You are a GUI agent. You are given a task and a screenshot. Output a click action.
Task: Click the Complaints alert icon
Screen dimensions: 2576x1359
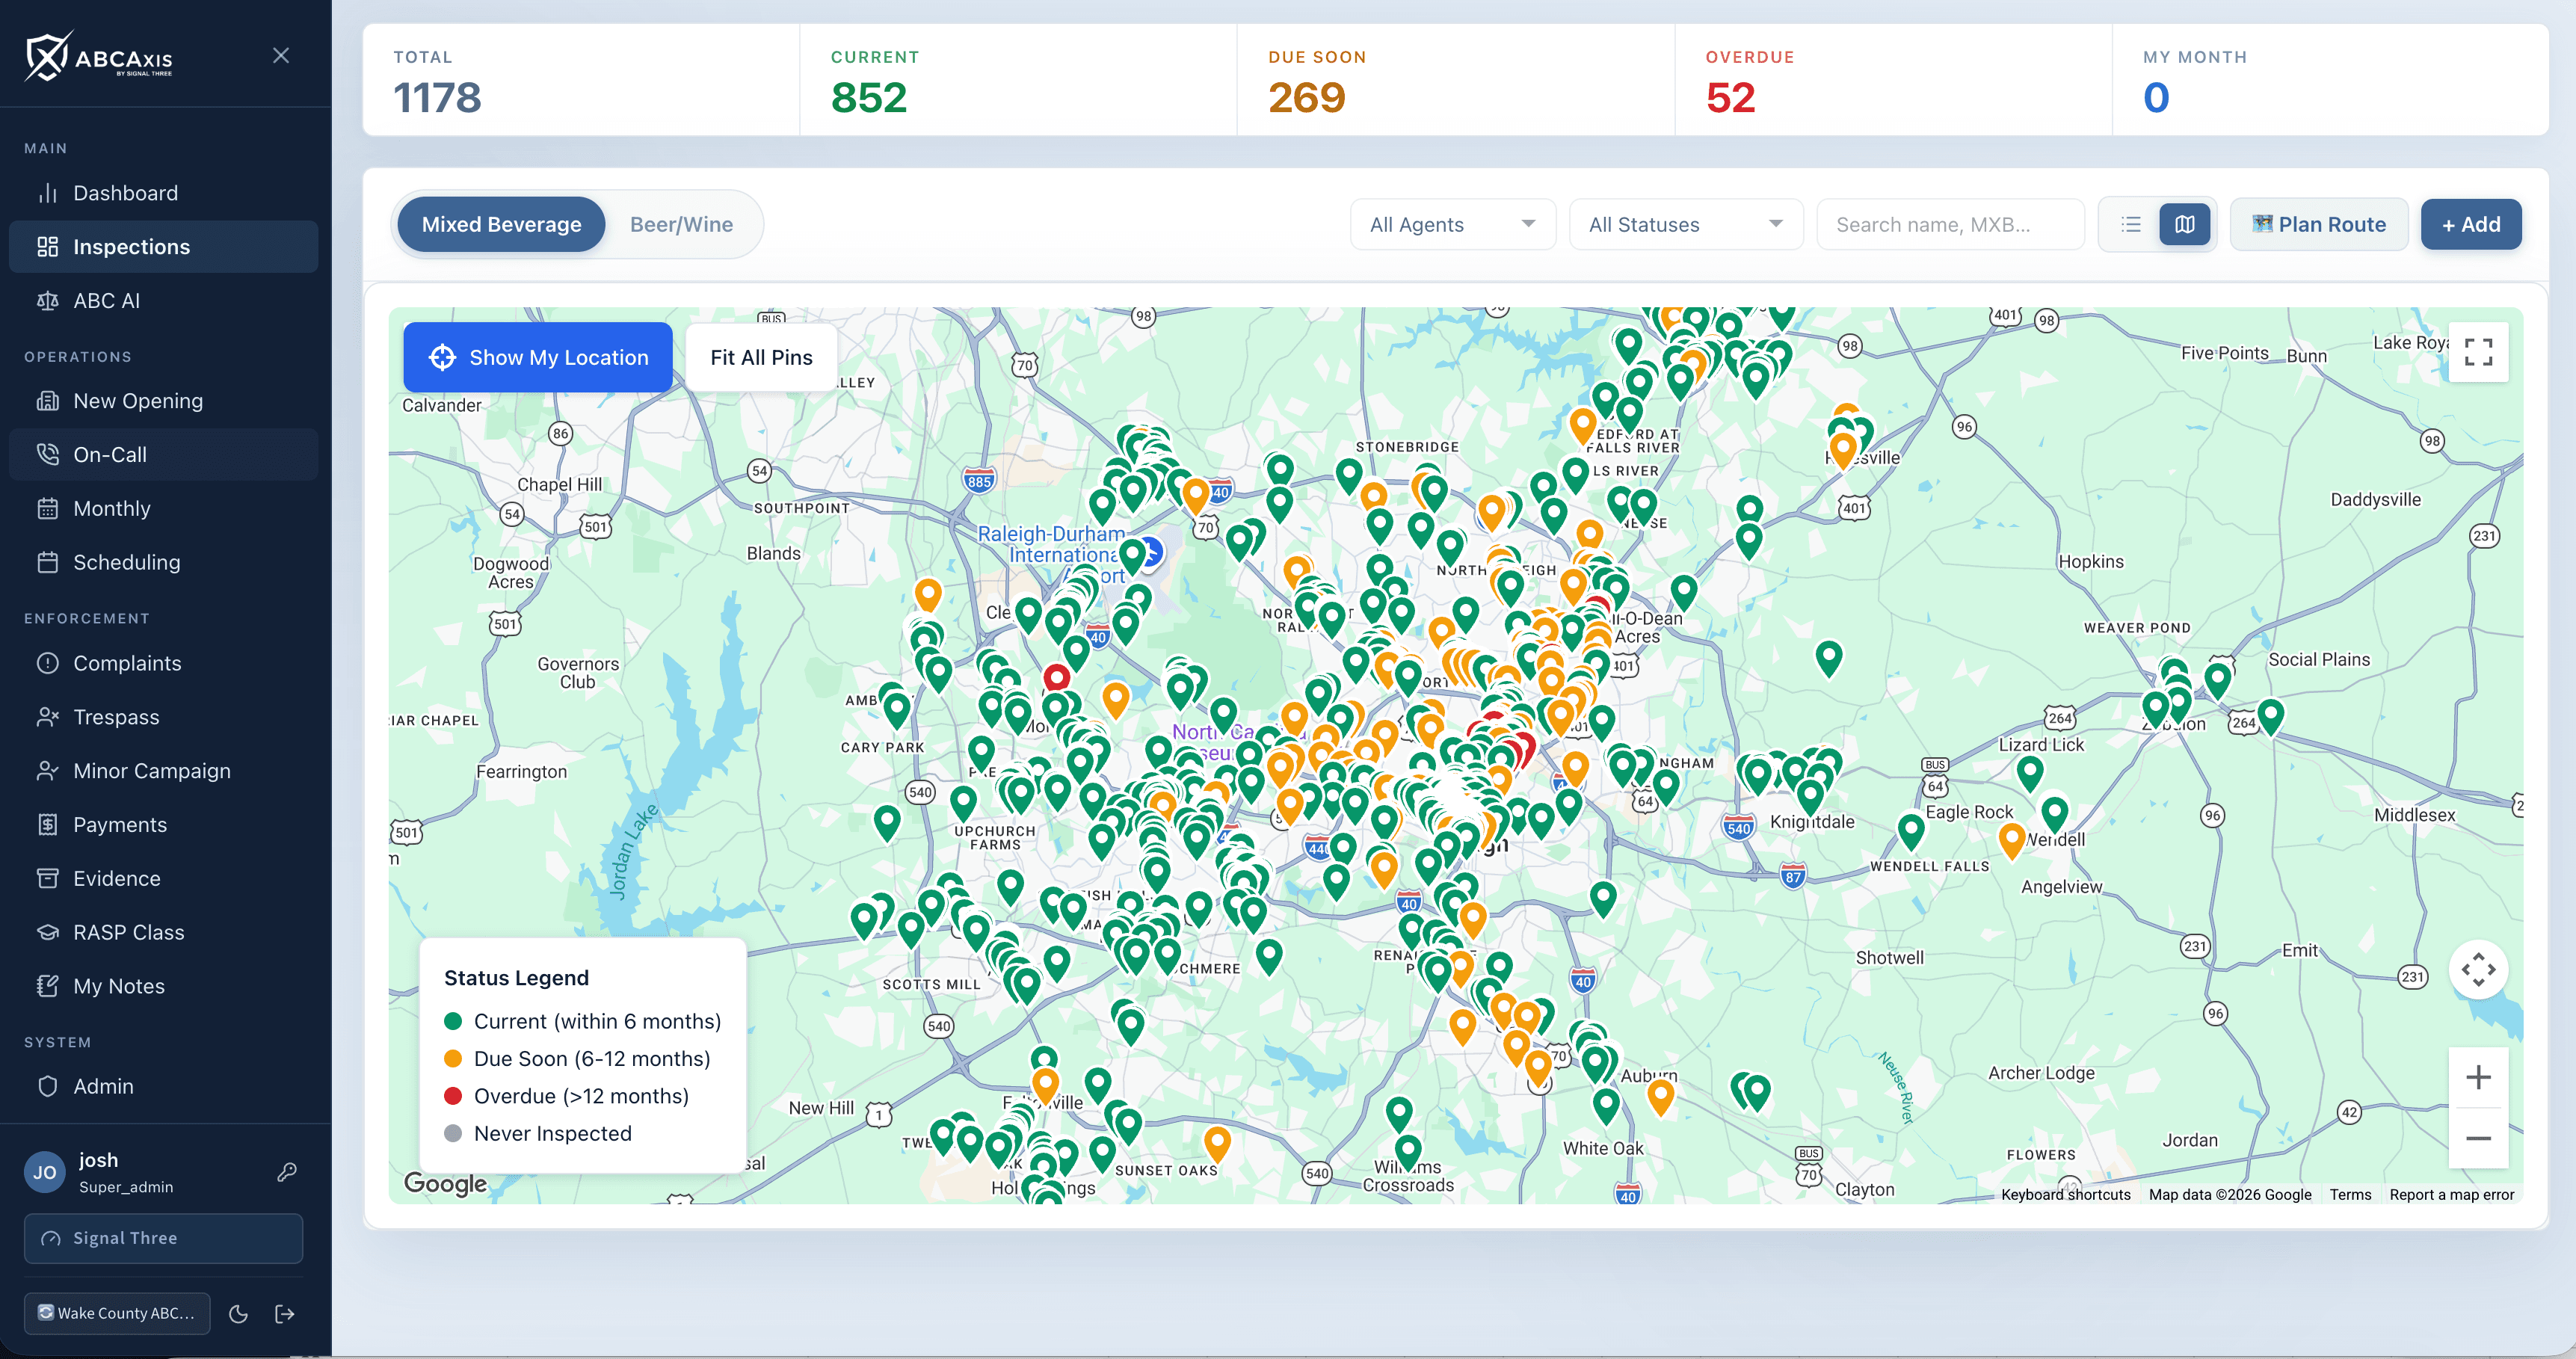click(47, 663)
